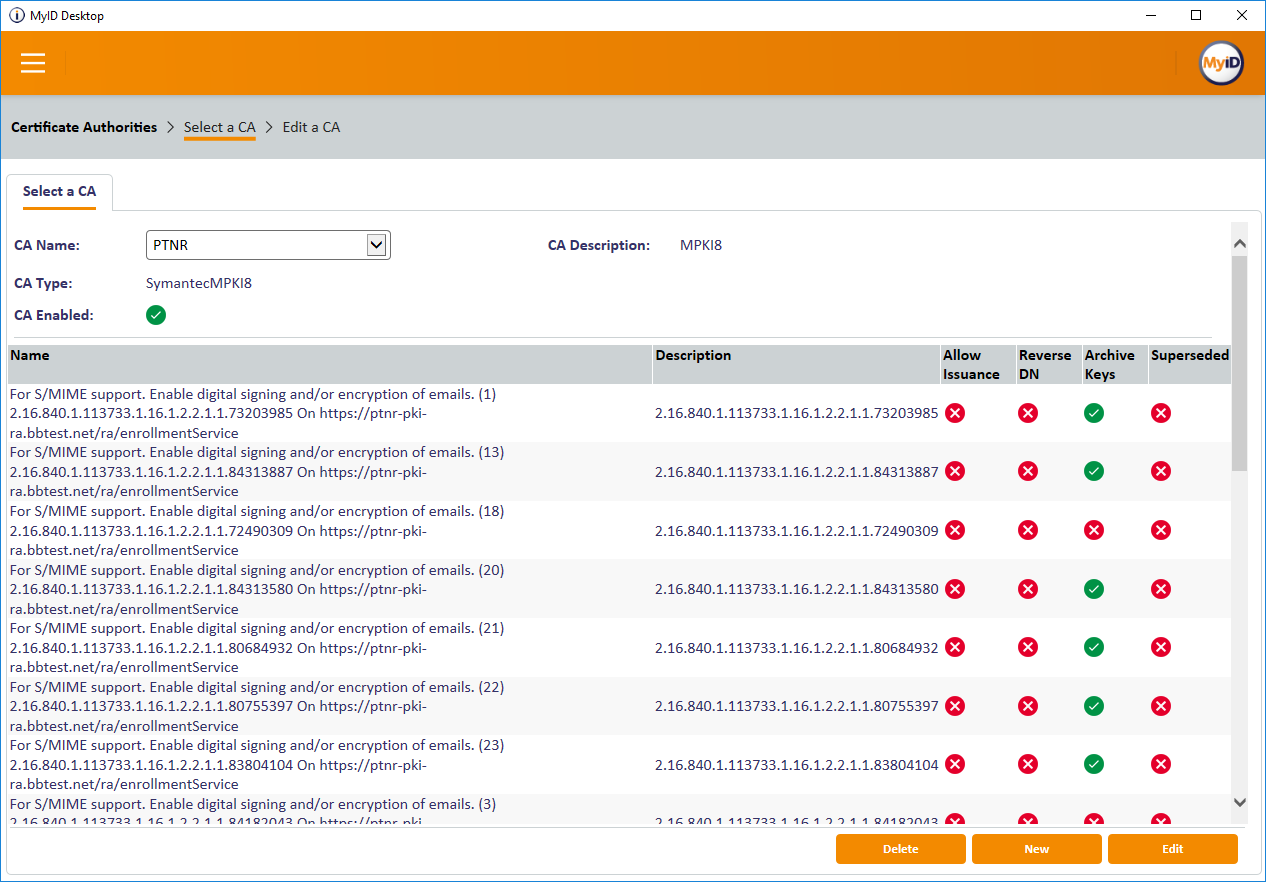Image resolution: width=1266 pixels, height=882 pixels.
Task: Select policy row ending (22) 80755397
Action: (620, 706)
